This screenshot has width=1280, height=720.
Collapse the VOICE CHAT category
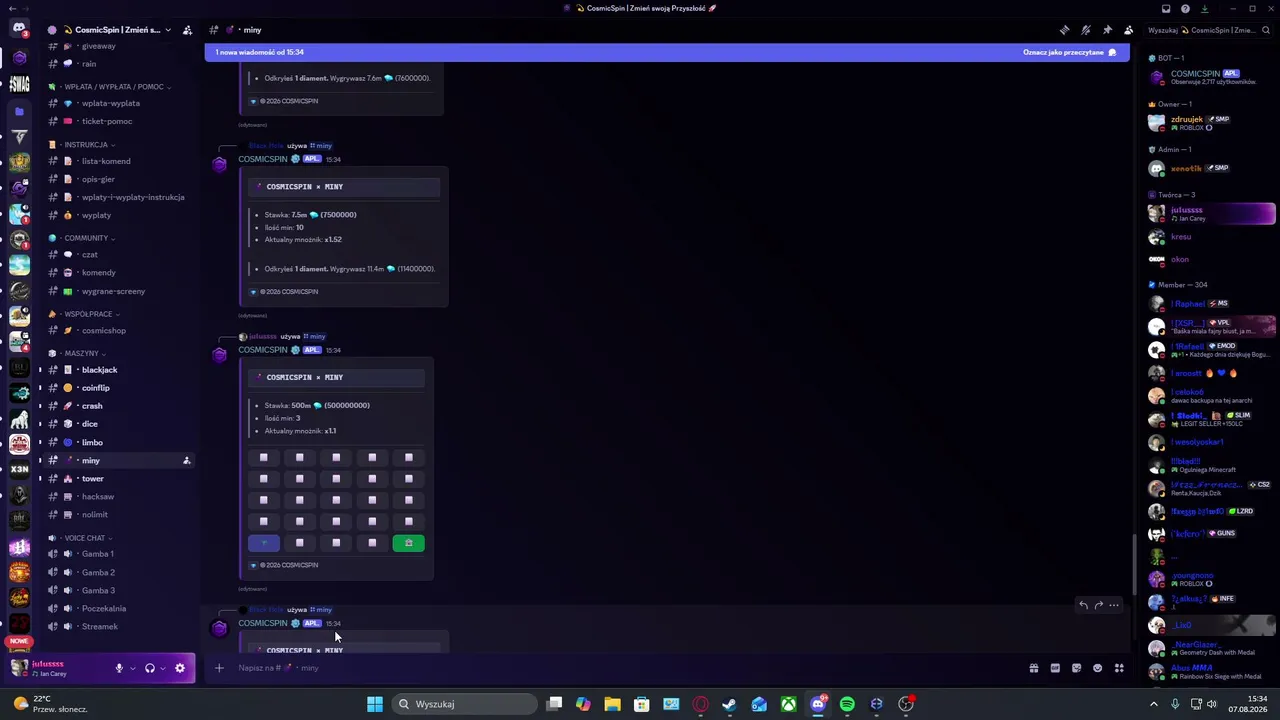pyautogui.click(x=80, y=538)
